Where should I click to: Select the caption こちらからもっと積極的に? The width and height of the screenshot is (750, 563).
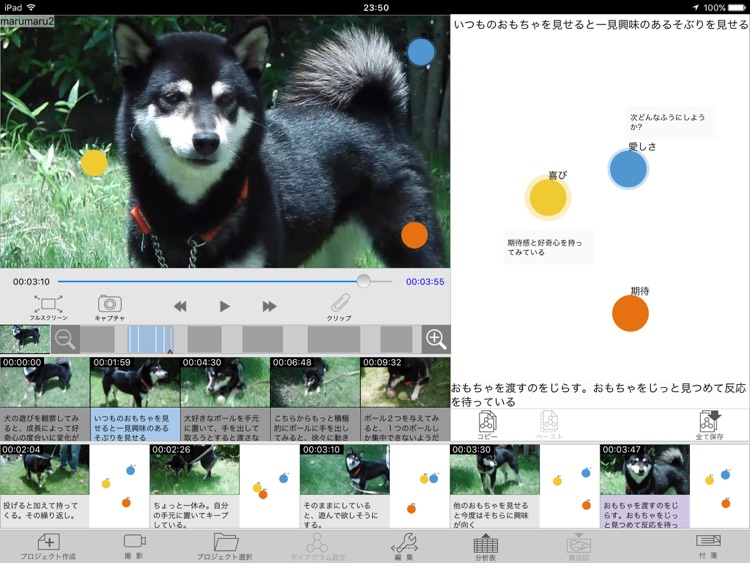coord(315,424)
